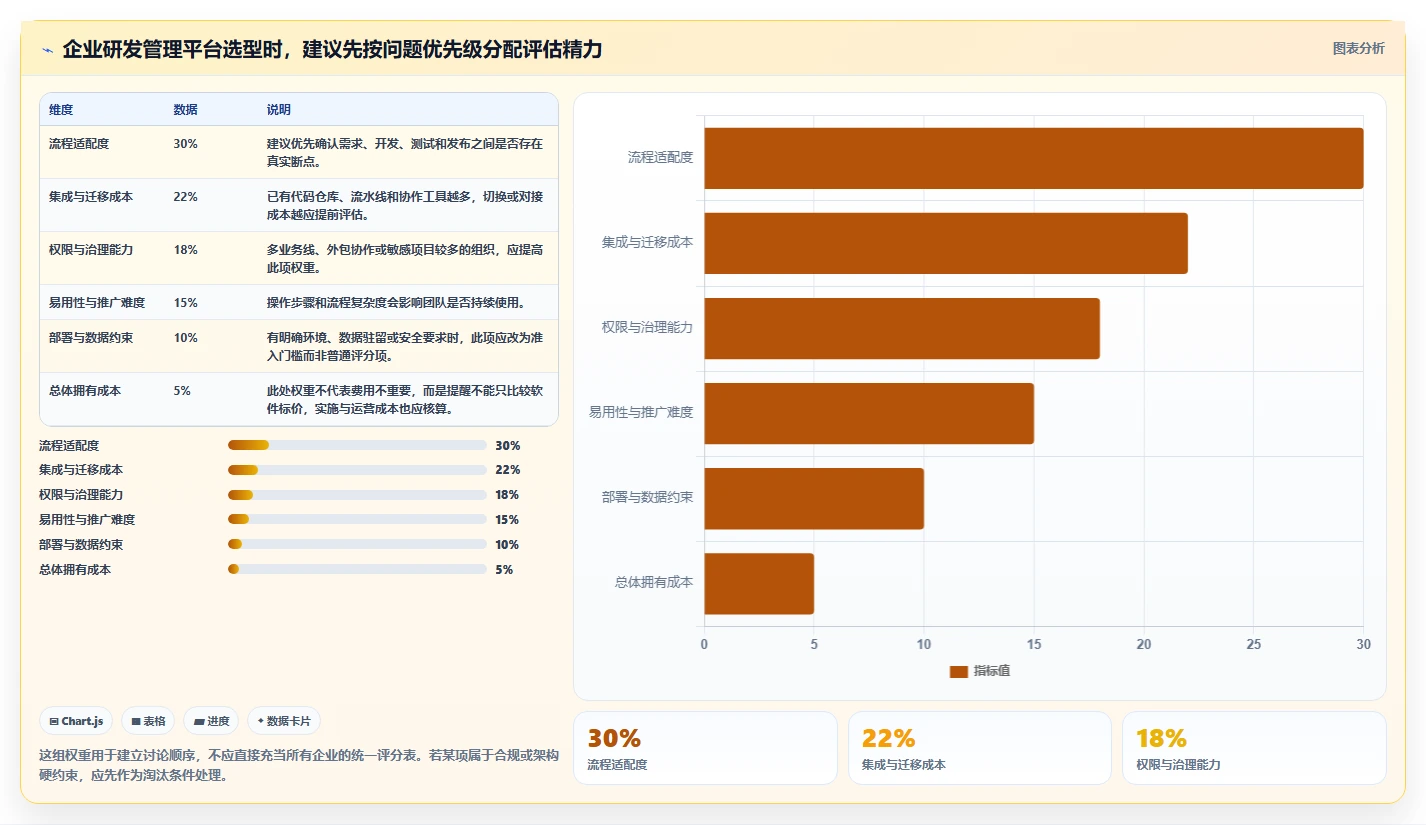Select the Chart.js tag chip
The width and height of the screenshot is (1426, 825).
[x=76, y=721]
